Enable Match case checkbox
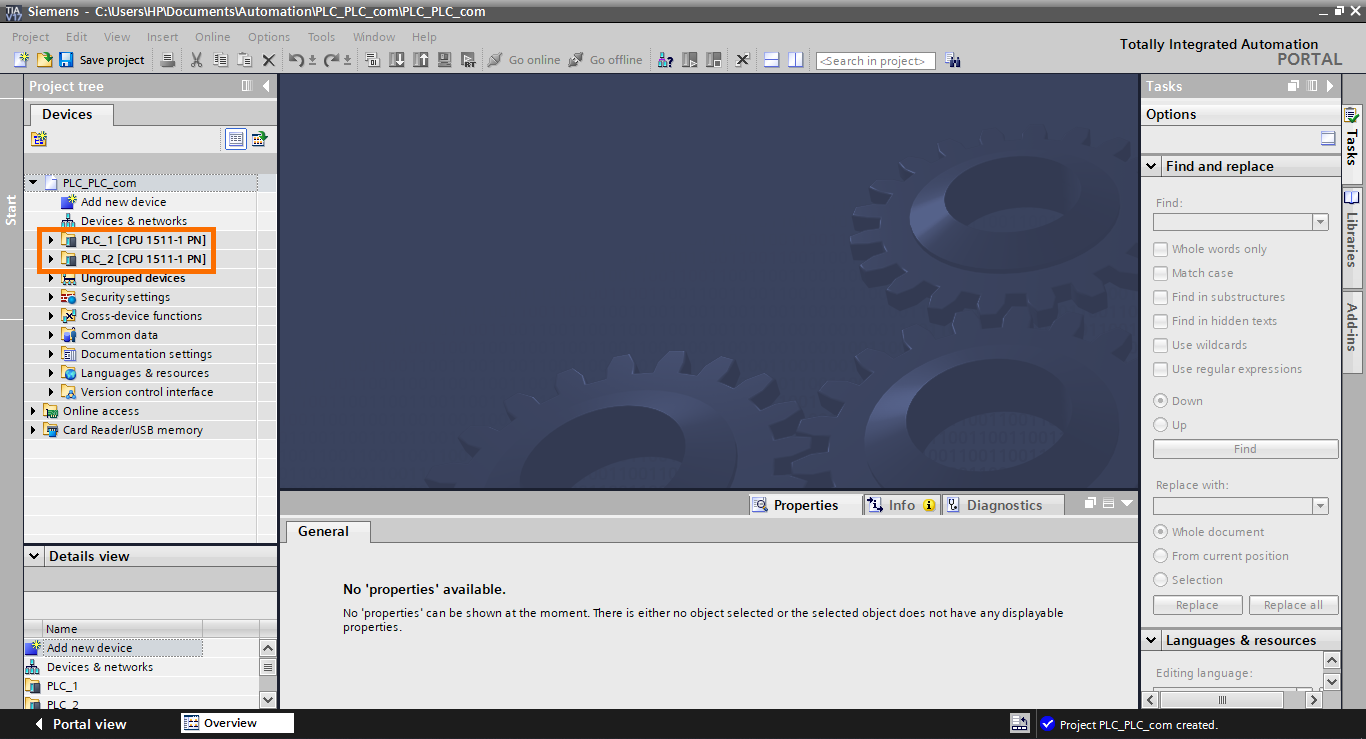Image resolution: width=1366 pixels, height=739 pixels. [1160, 273]
